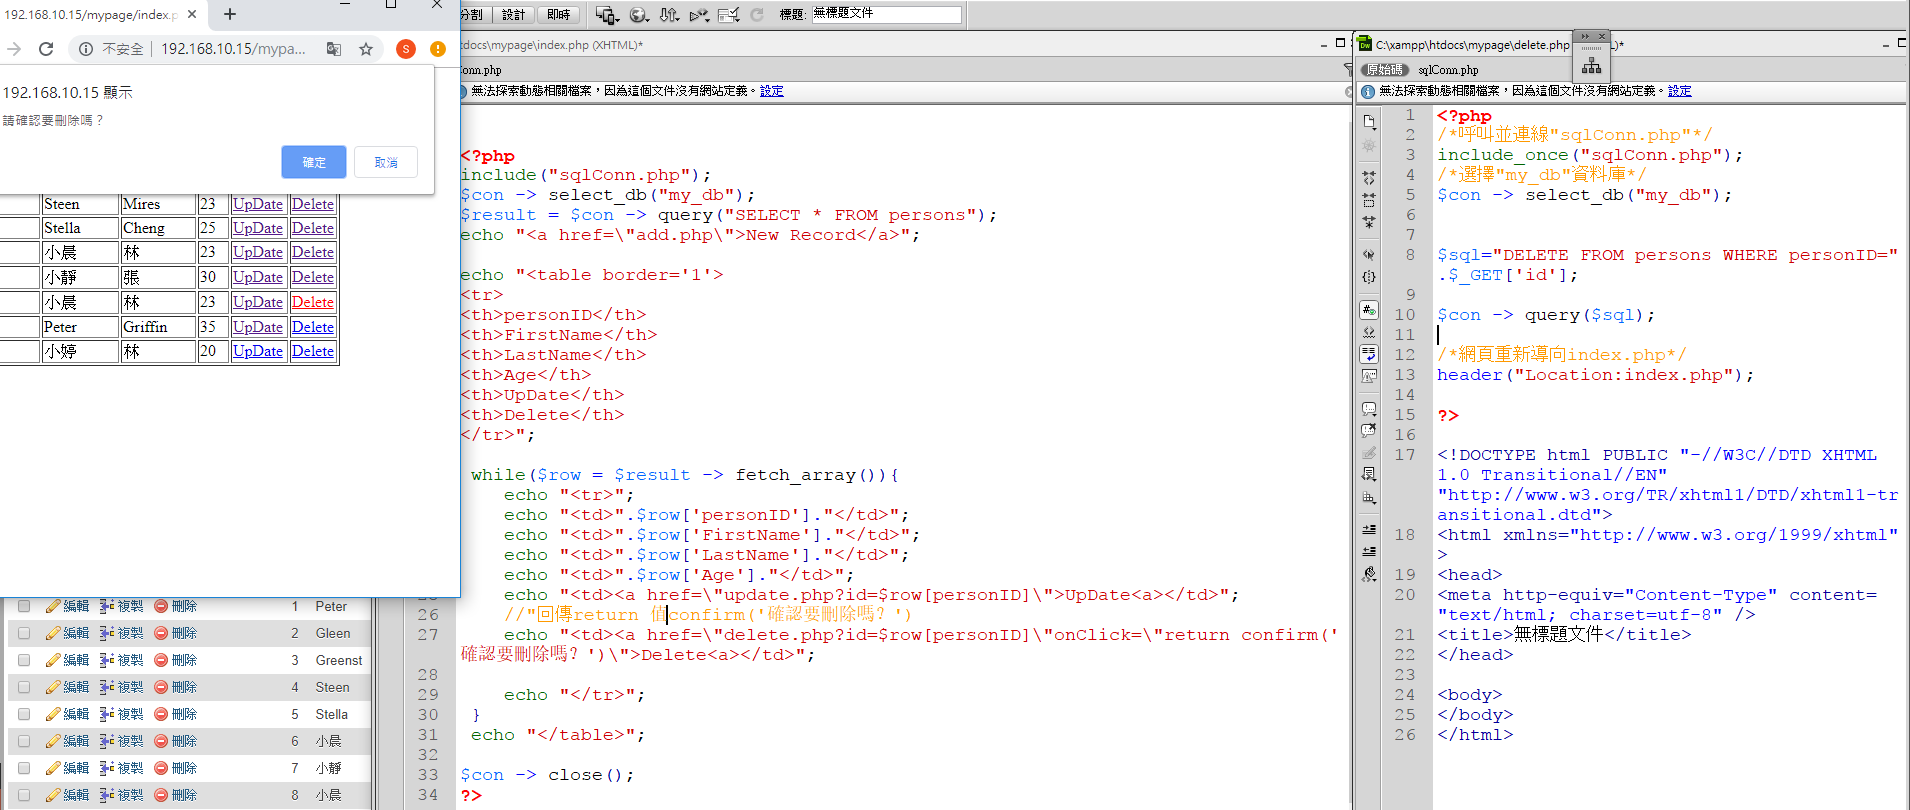Viewport: 1910px width, 810px height.
Task: Open the preview in browser globe dropdown
Action: click(x=640, y=15)
